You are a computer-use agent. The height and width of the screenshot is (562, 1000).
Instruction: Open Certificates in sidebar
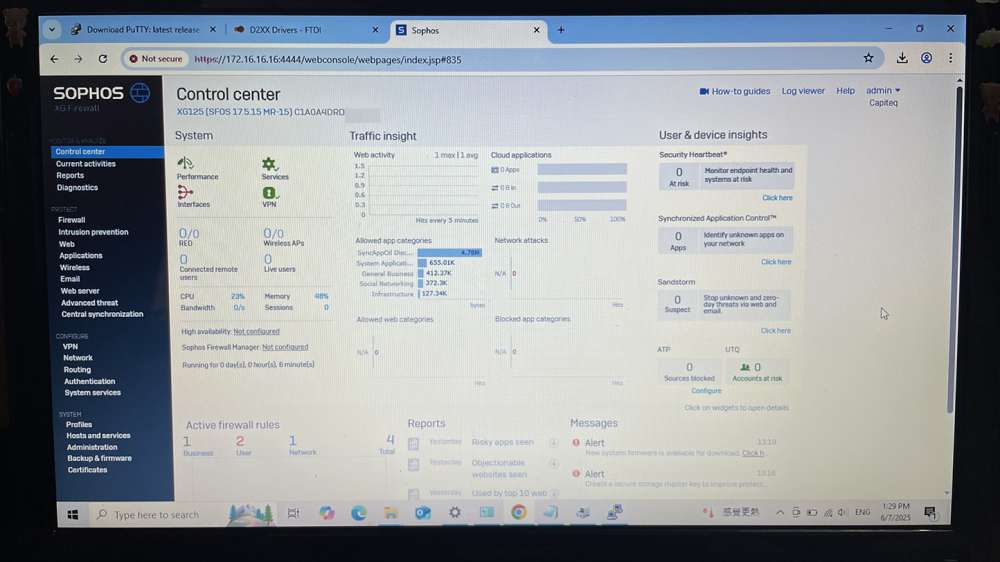pos(87,470)
